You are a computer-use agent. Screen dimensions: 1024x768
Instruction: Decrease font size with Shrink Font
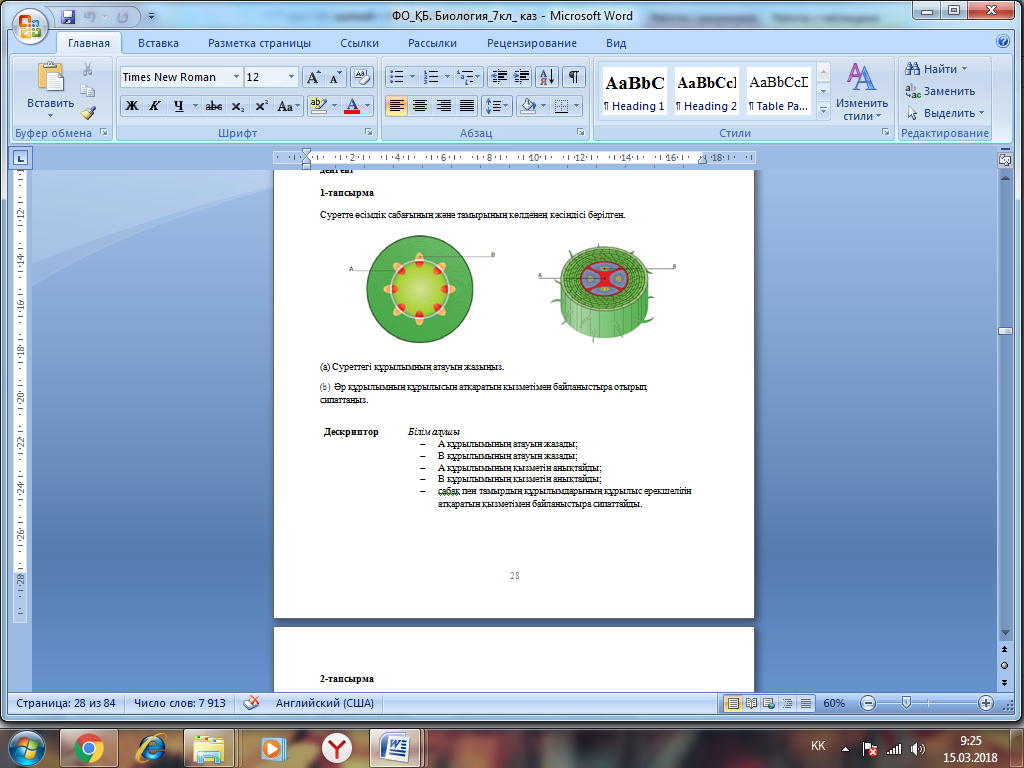[x=335, y=77]
